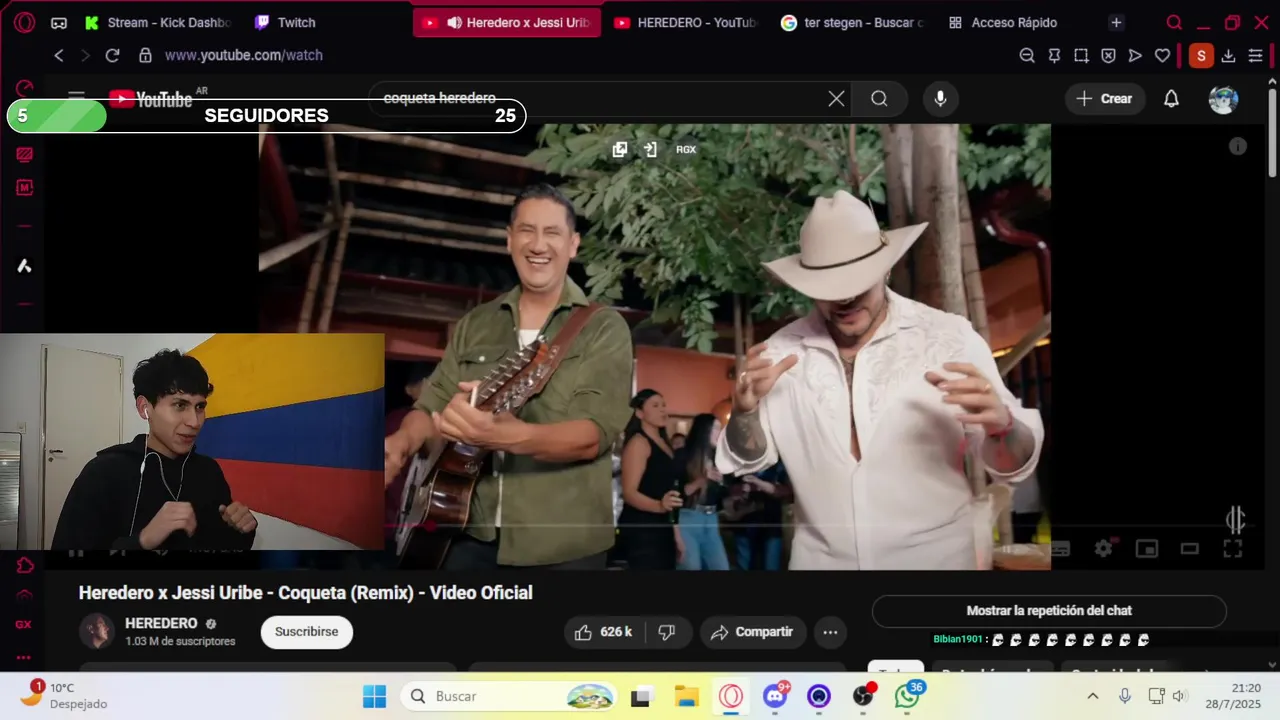
Task: Click the Suscribirse button
Action: click(x=307, y=632)
